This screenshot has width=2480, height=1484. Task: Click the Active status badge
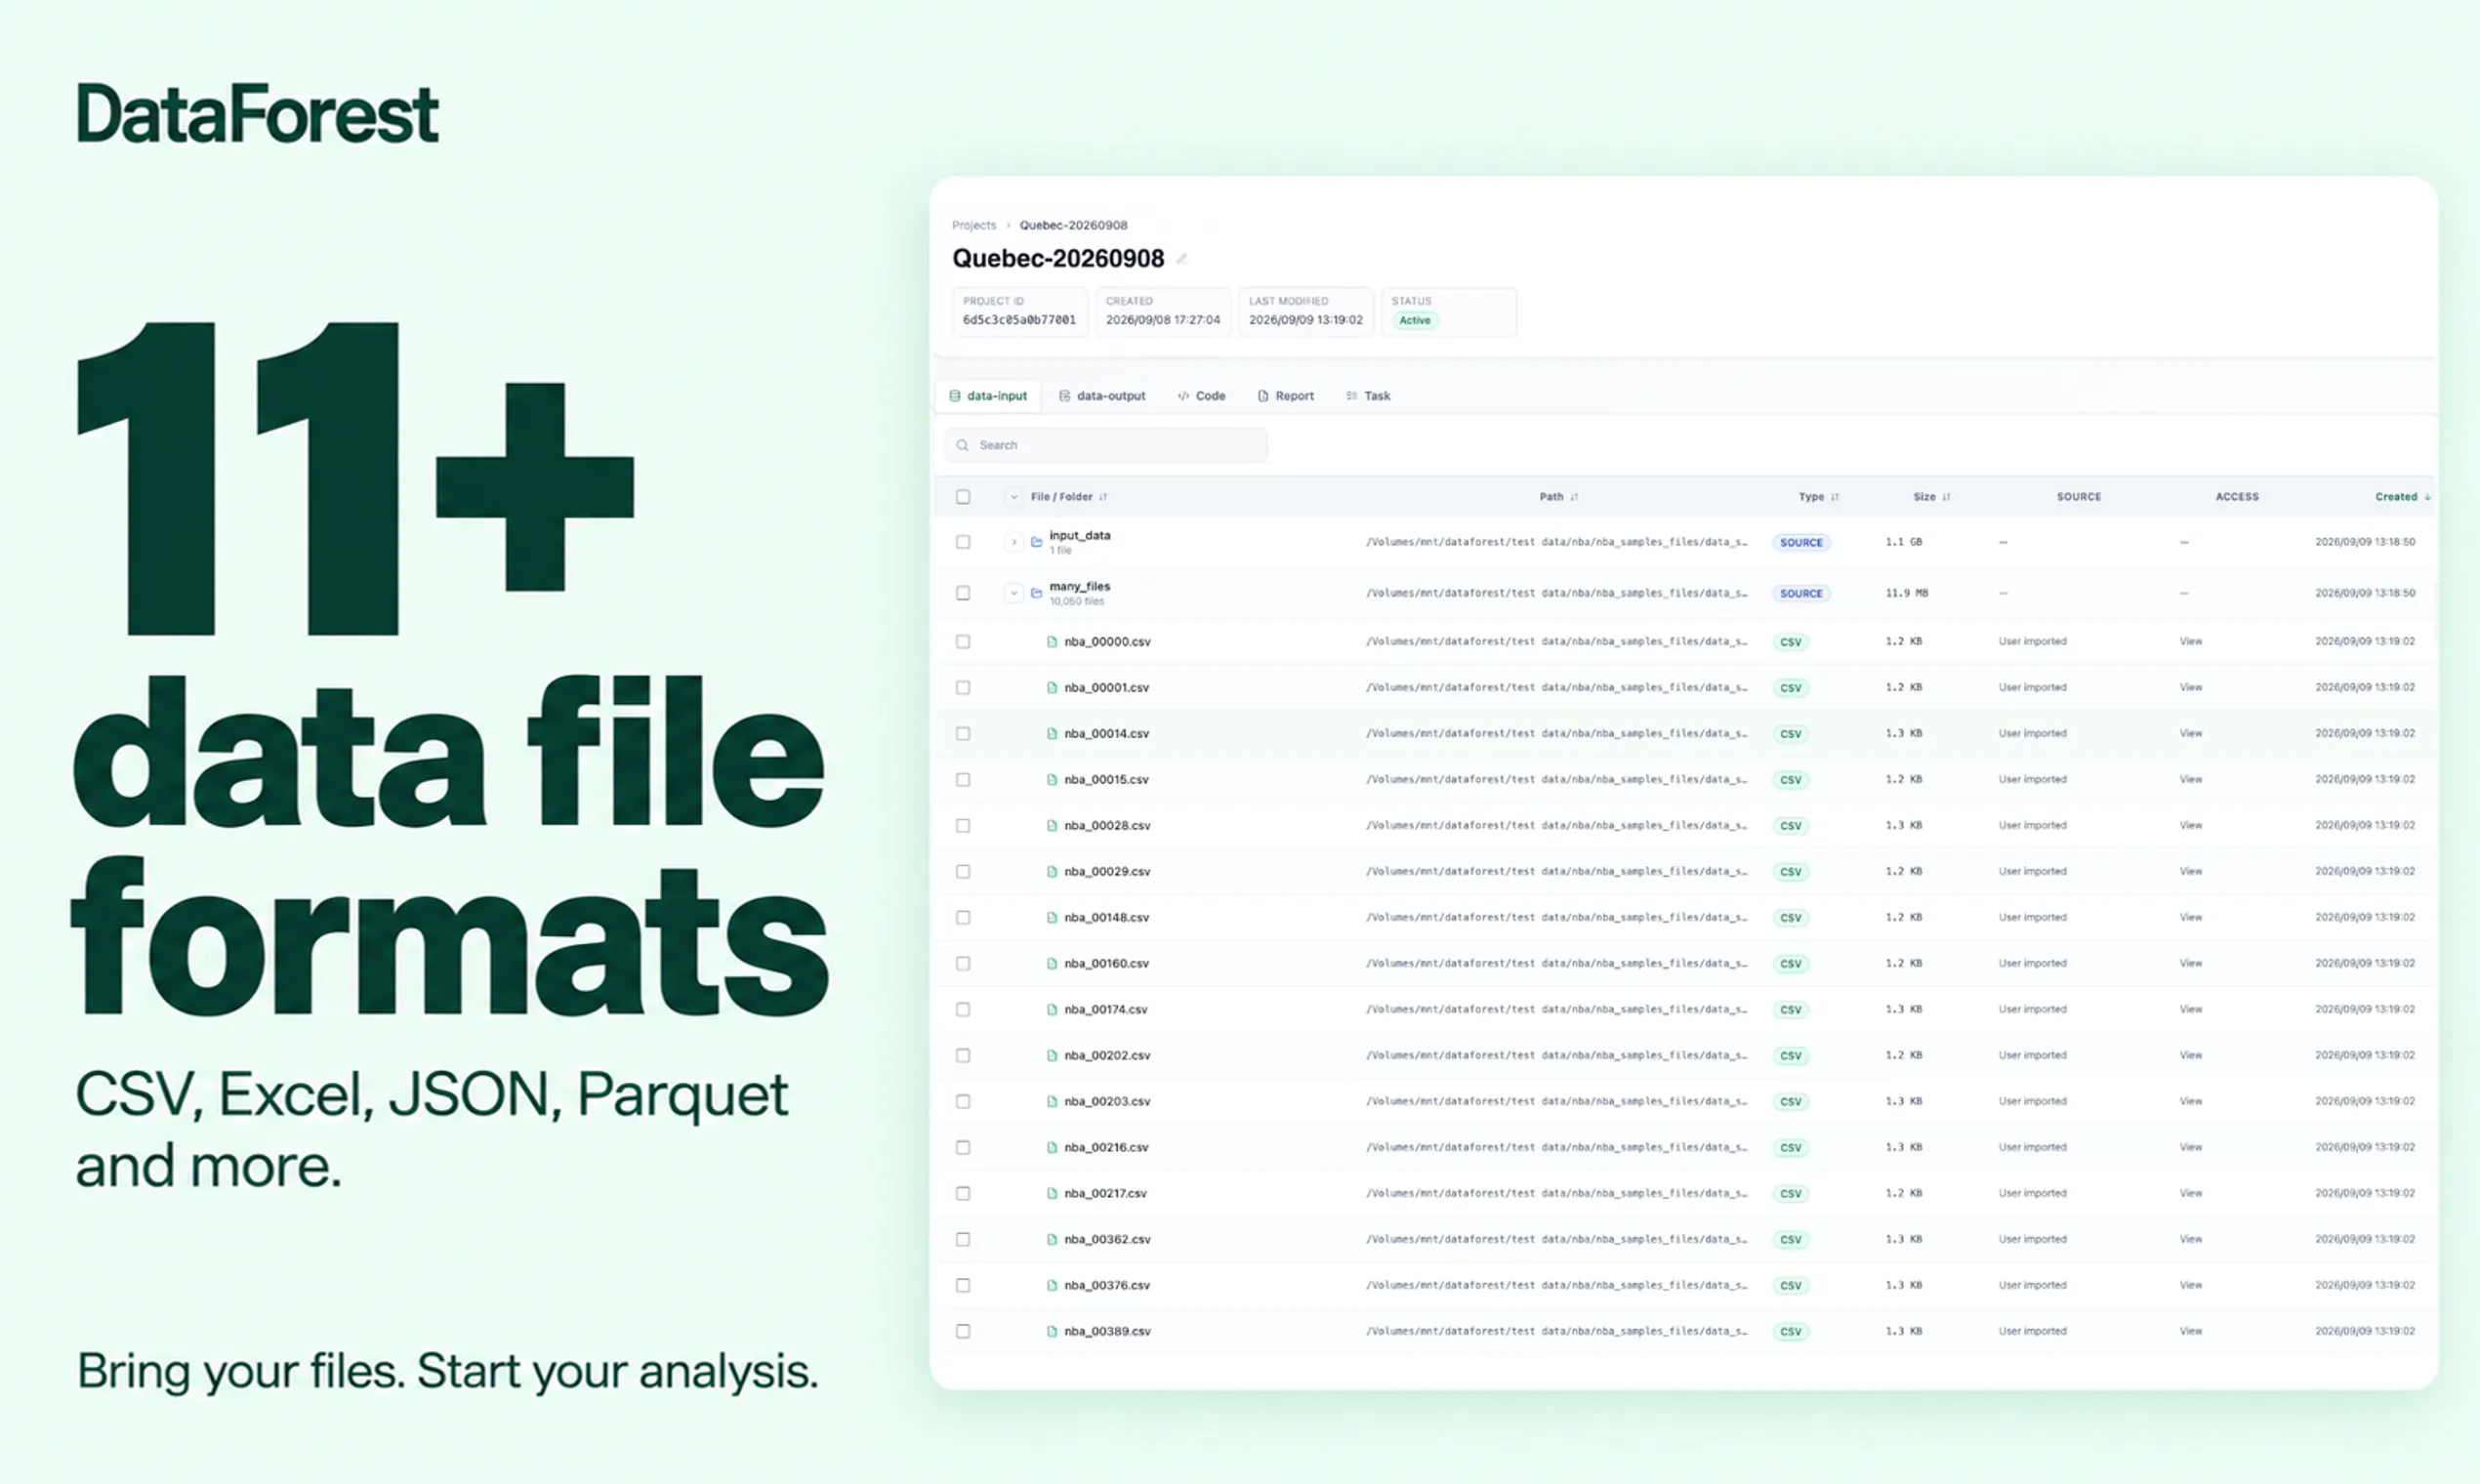point(1415,321)
